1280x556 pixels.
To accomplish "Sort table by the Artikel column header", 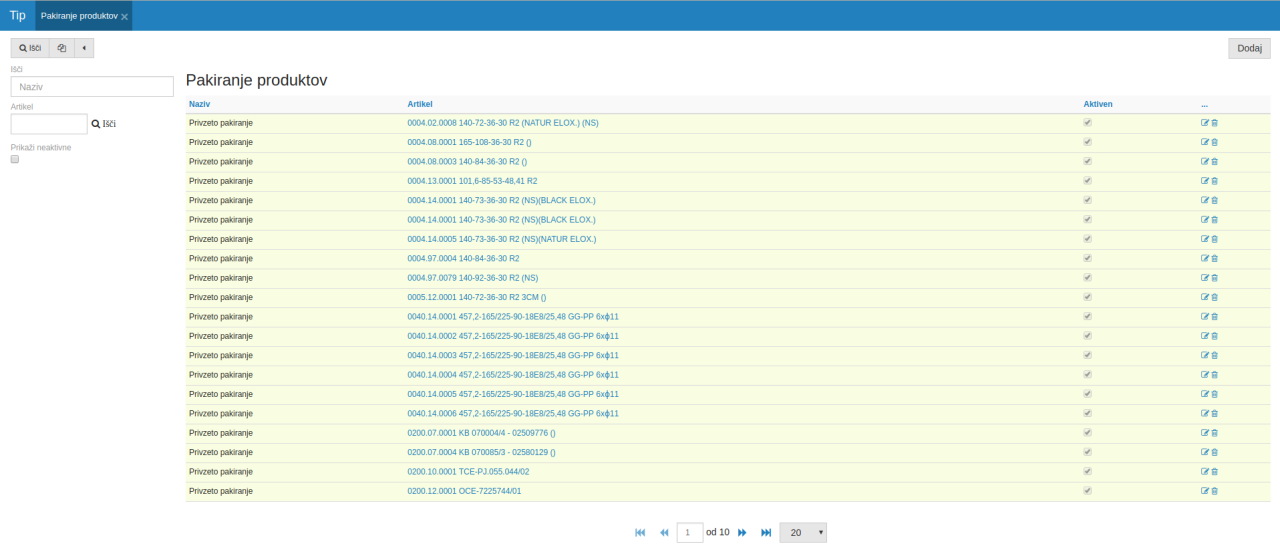I will coord(420,104).
